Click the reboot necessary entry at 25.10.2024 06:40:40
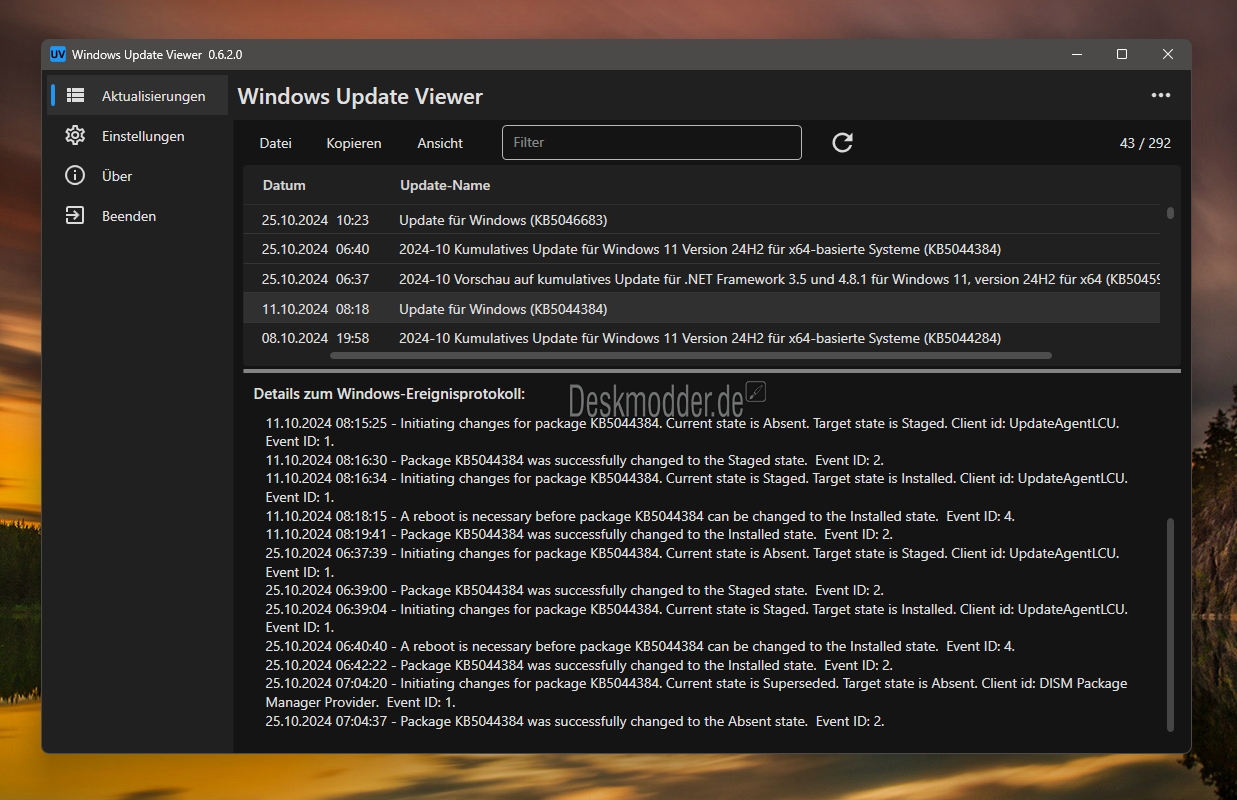The height and width of the screenshot is (800, 1237). pyautogui.click(x=640, y=646)
